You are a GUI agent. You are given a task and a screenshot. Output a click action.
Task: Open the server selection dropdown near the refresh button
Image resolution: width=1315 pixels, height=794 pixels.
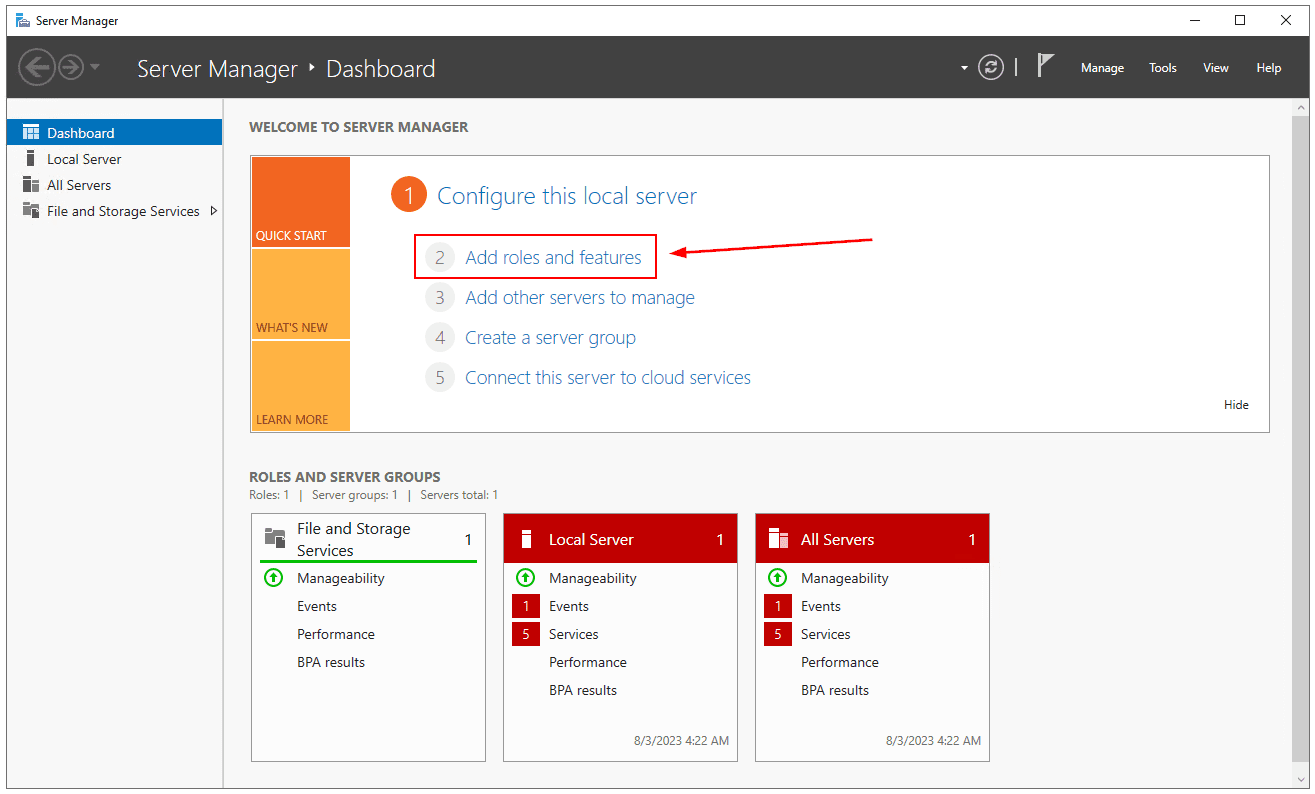(x=962, y=67)
